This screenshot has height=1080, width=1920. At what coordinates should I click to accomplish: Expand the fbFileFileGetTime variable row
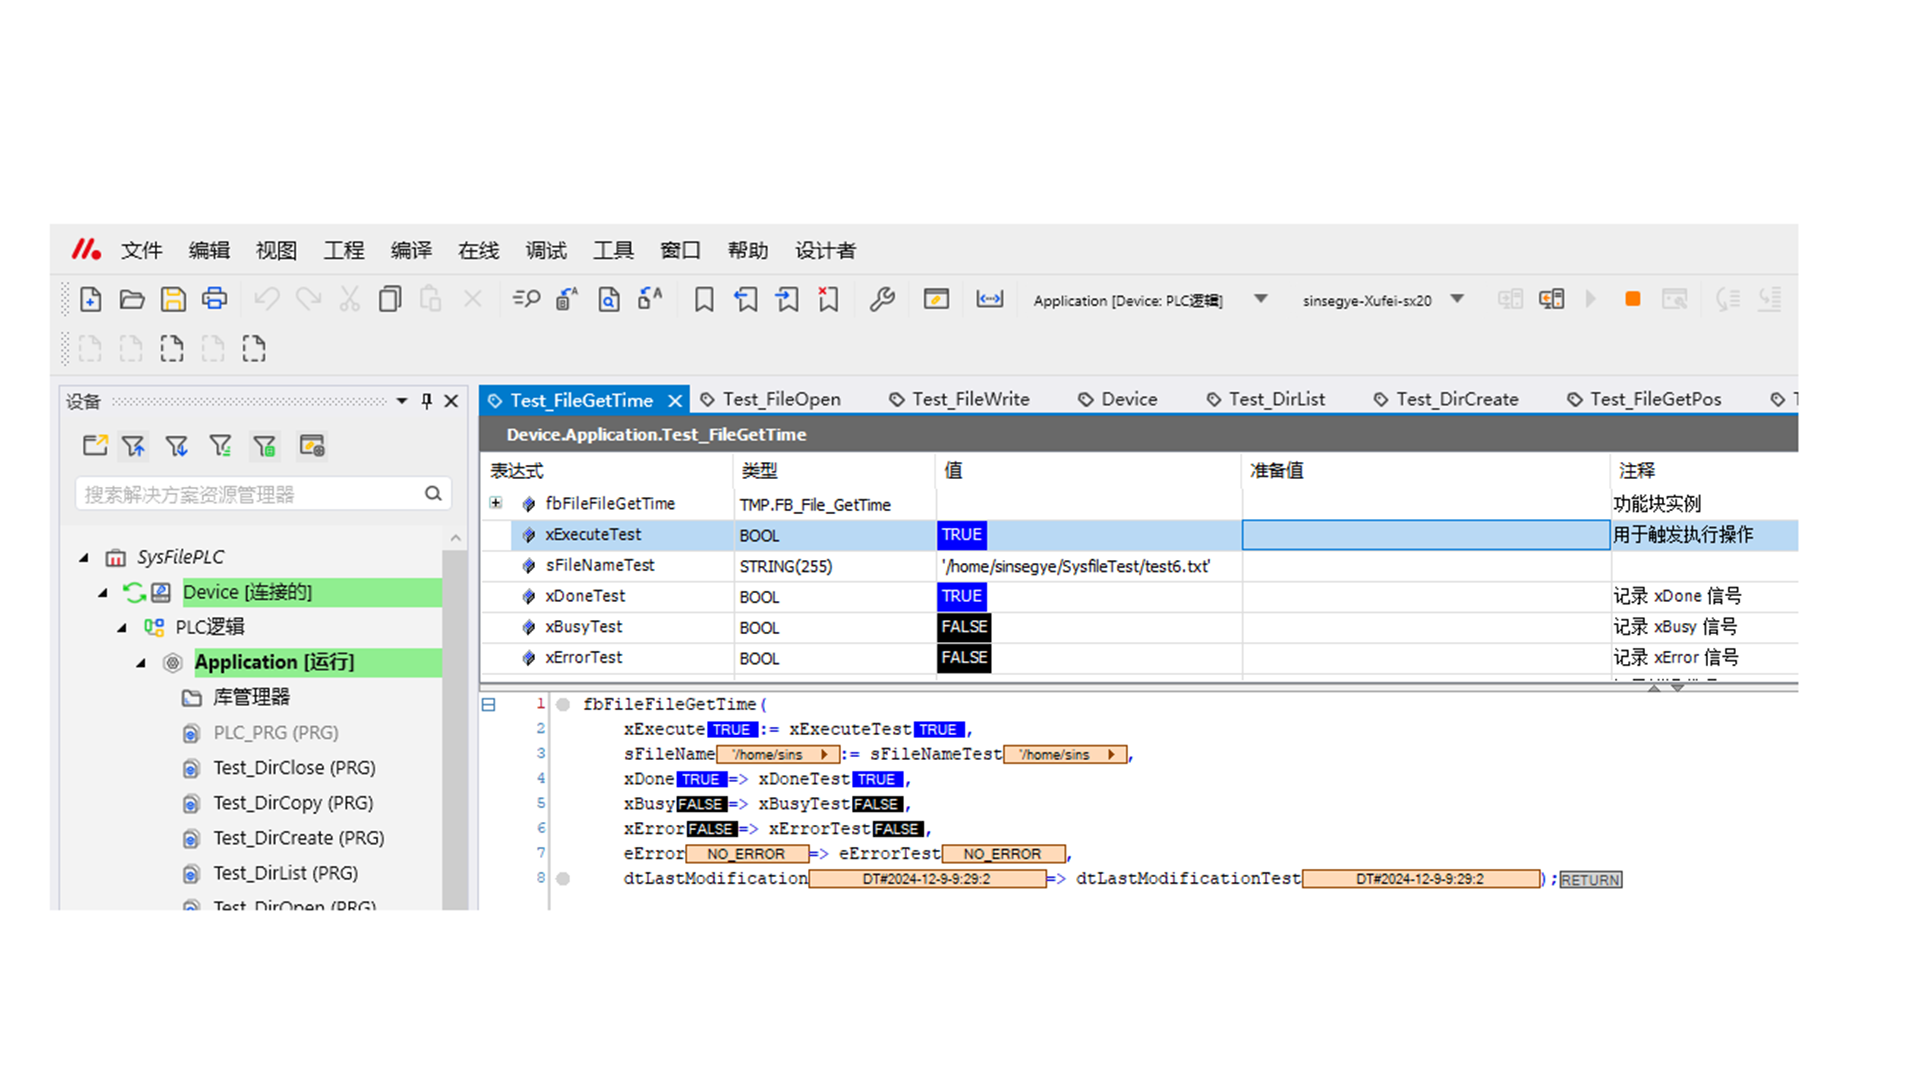click(496, 503)
